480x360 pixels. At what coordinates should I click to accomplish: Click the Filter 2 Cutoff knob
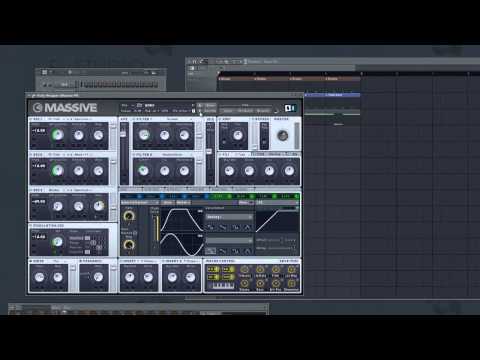pos(144,171)
